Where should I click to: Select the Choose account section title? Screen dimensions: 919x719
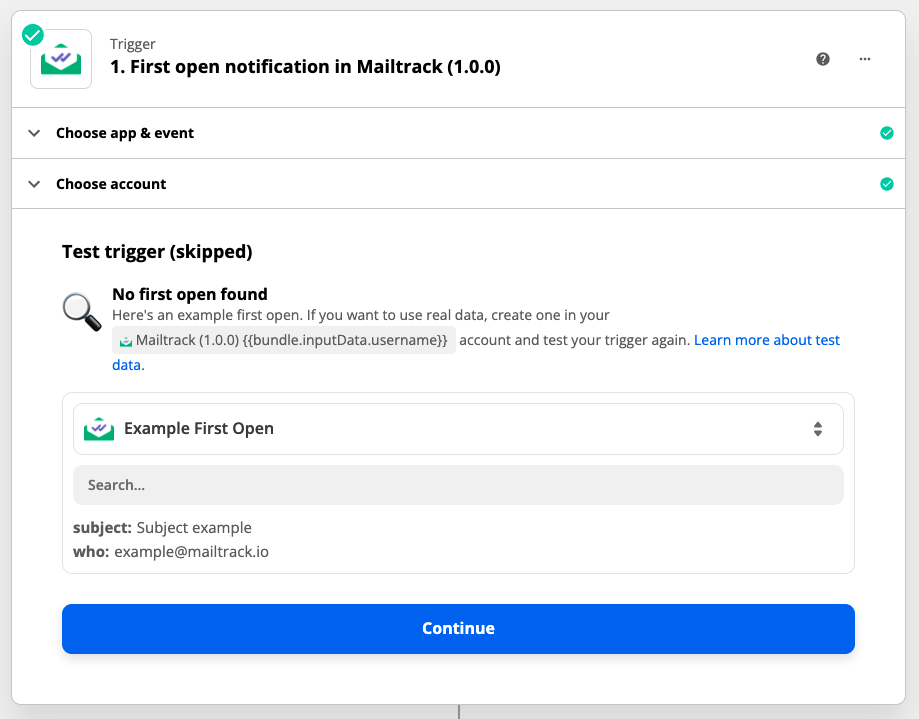pos(111,184)
